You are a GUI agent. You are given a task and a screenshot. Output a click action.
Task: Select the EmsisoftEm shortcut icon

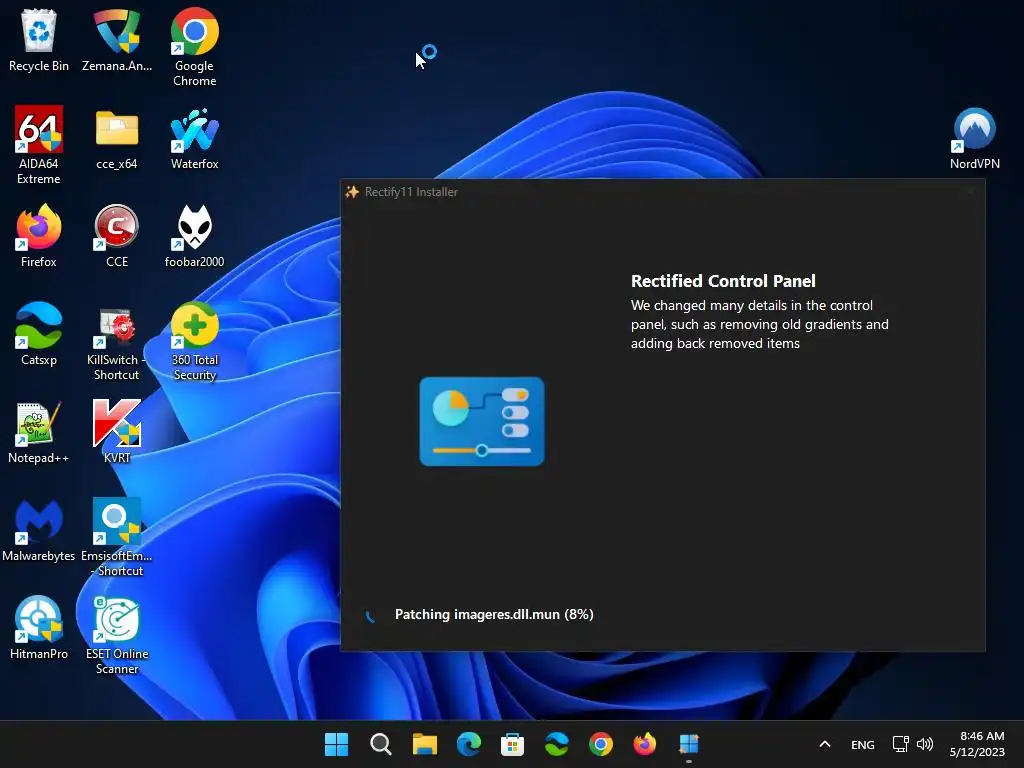(117, 537)
